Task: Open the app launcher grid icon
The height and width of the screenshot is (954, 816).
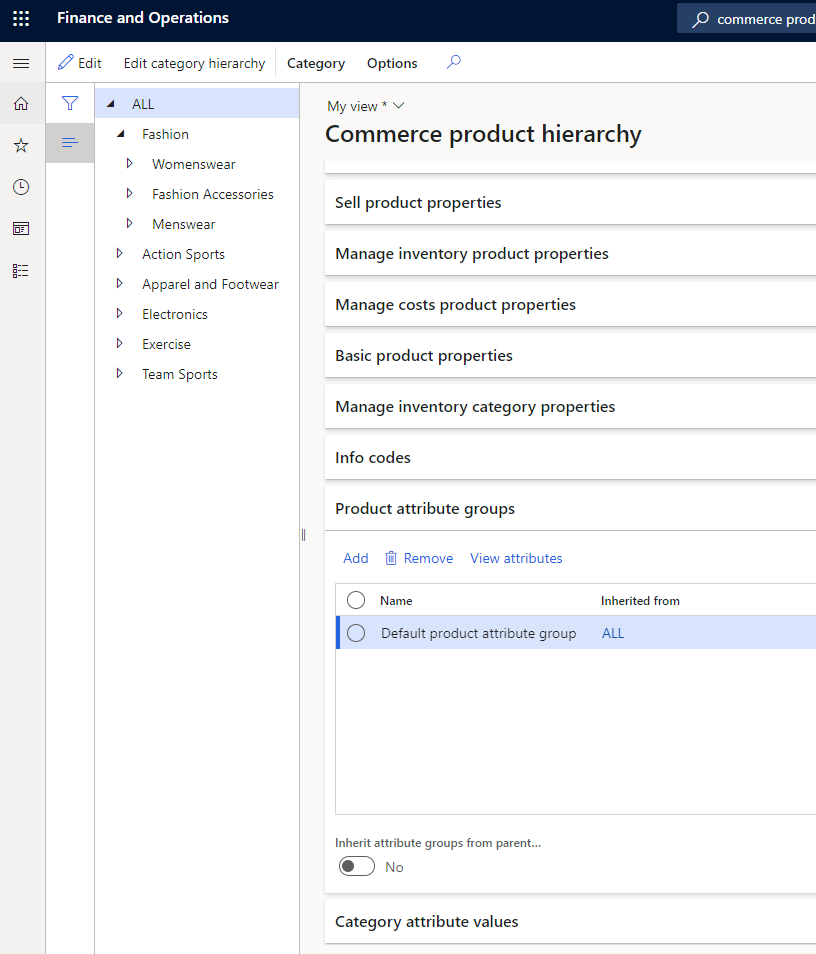Action: 21,19
